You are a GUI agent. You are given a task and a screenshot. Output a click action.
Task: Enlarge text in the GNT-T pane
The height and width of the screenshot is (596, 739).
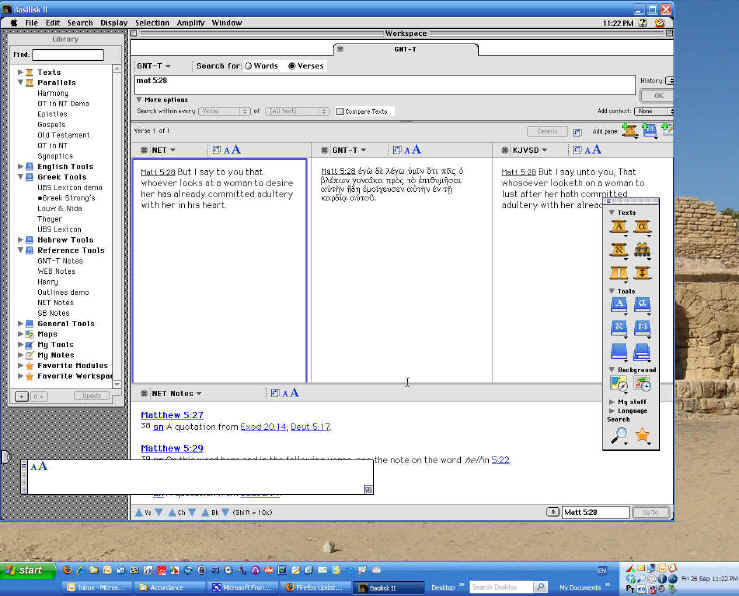pyautogui.click(x=417, y=149)
